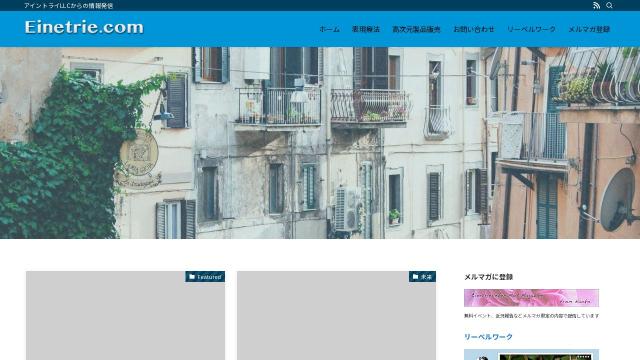Open the 未来 post thumbnail
This screenshot has height=360, width=640.
click(336, 316)
